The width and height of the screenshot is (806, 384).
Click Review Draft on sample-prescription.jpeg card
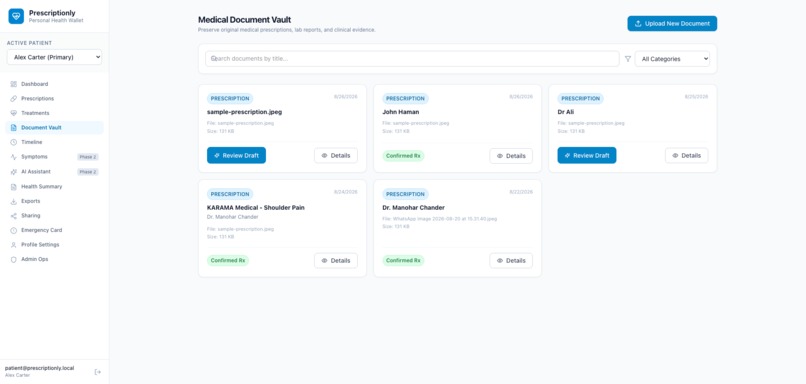tap(236, 155)
